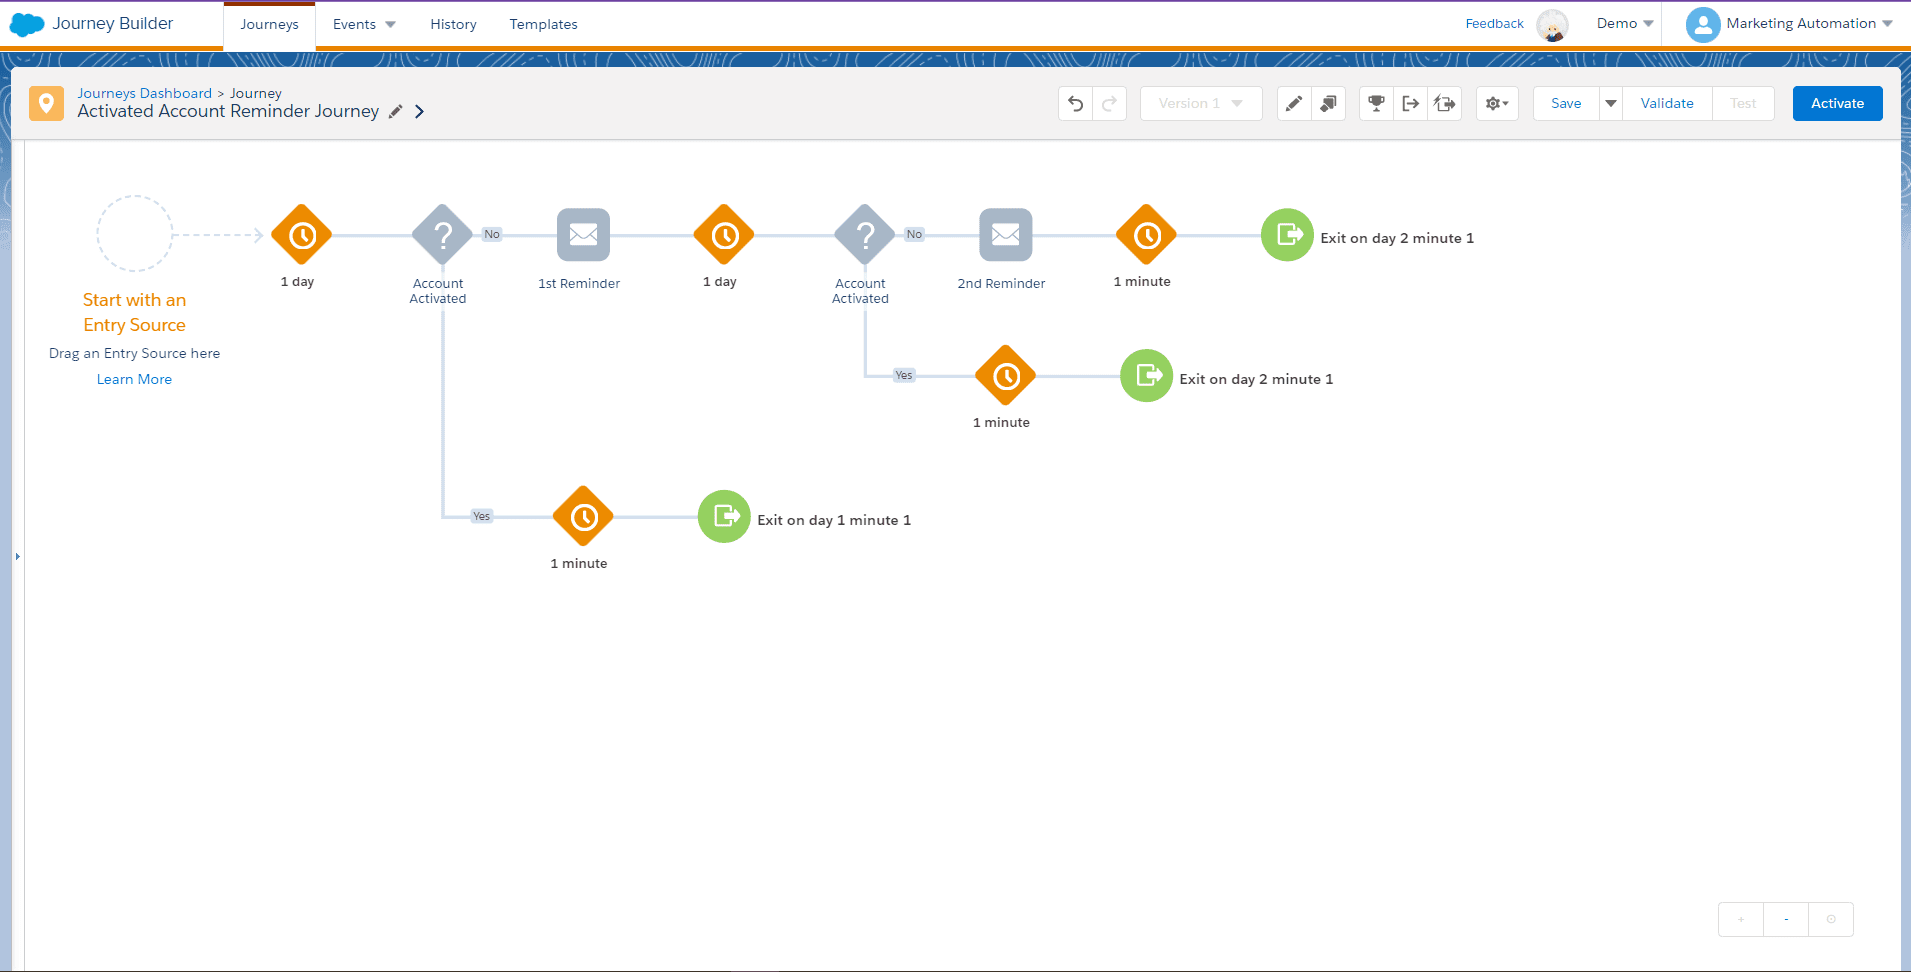This screenshot has height=972, width=1911.
Task: Open exit criteria via the arrow-out icon
Action: [x=1411, y=104]
